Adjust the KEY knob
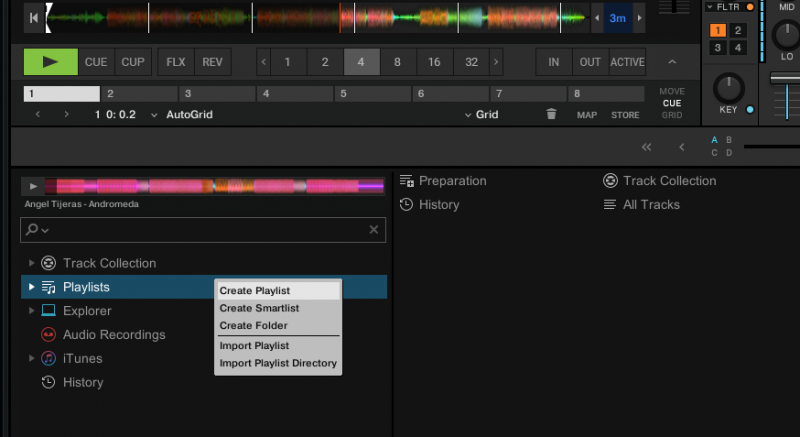800x437 pixels. (729, 88)
